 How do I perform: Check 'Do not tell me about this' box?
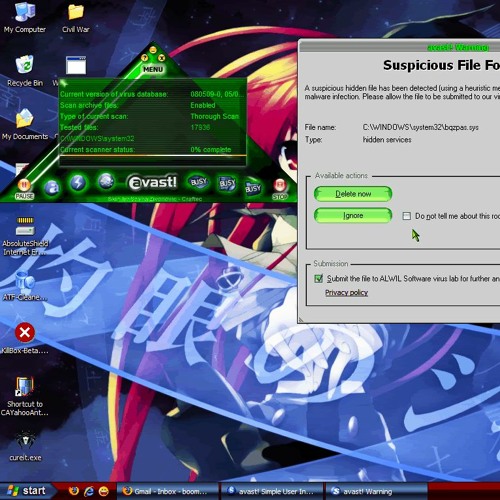pos(406,216)
